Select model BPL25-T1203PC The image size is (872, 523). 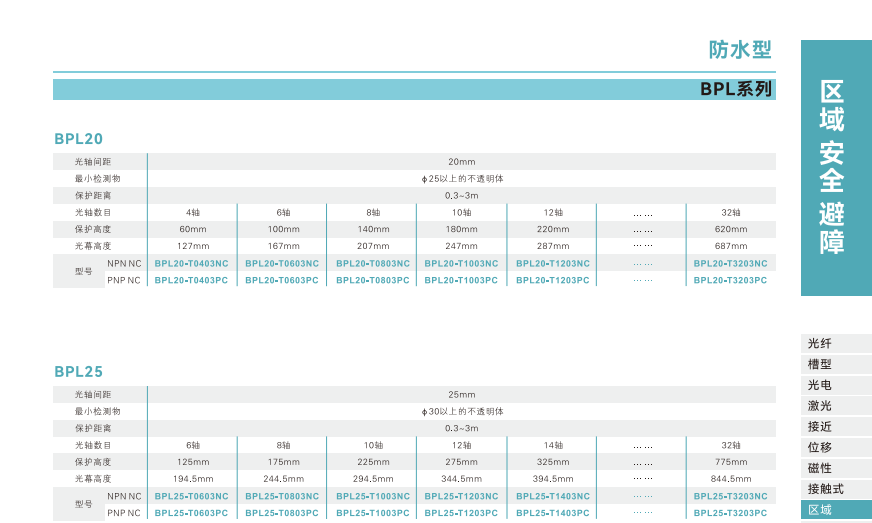(x=461, y=513)
